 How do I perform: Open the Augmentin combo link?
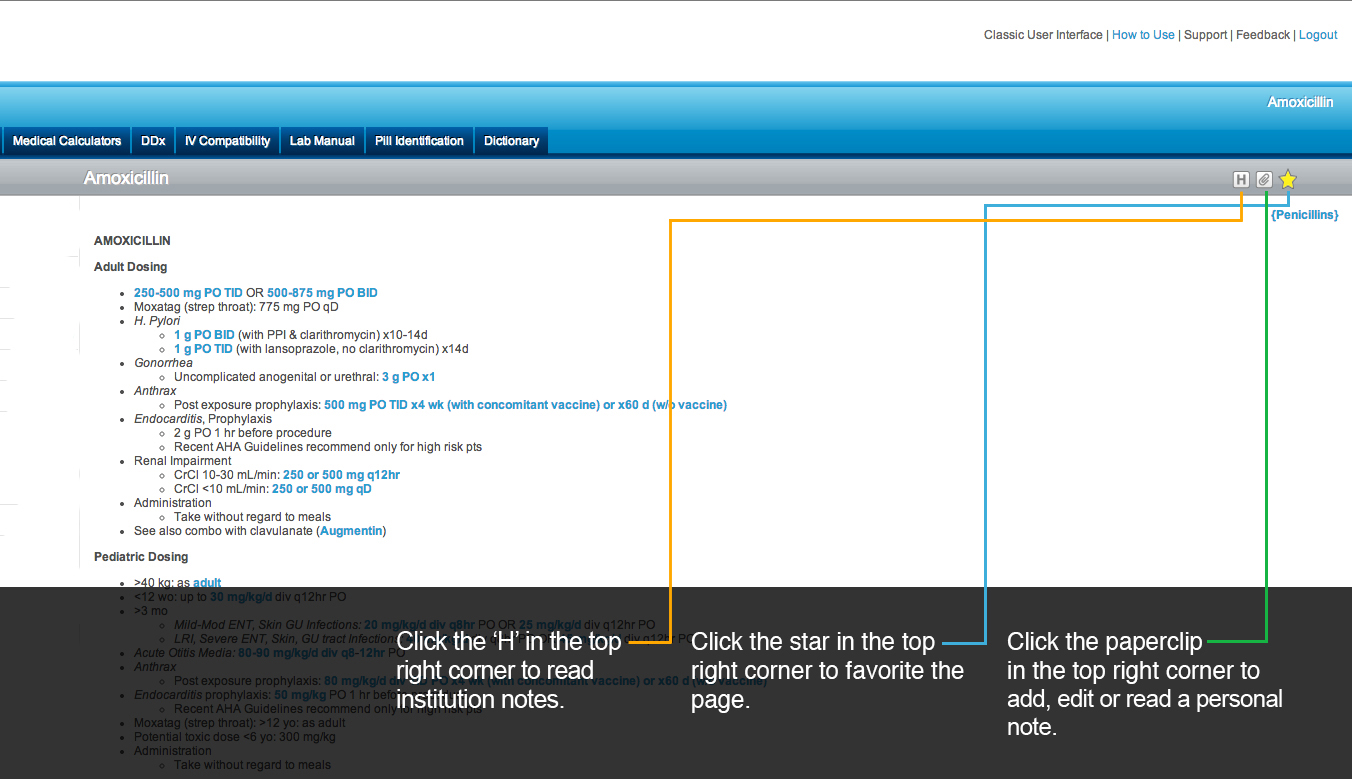(x=351, y=531)
